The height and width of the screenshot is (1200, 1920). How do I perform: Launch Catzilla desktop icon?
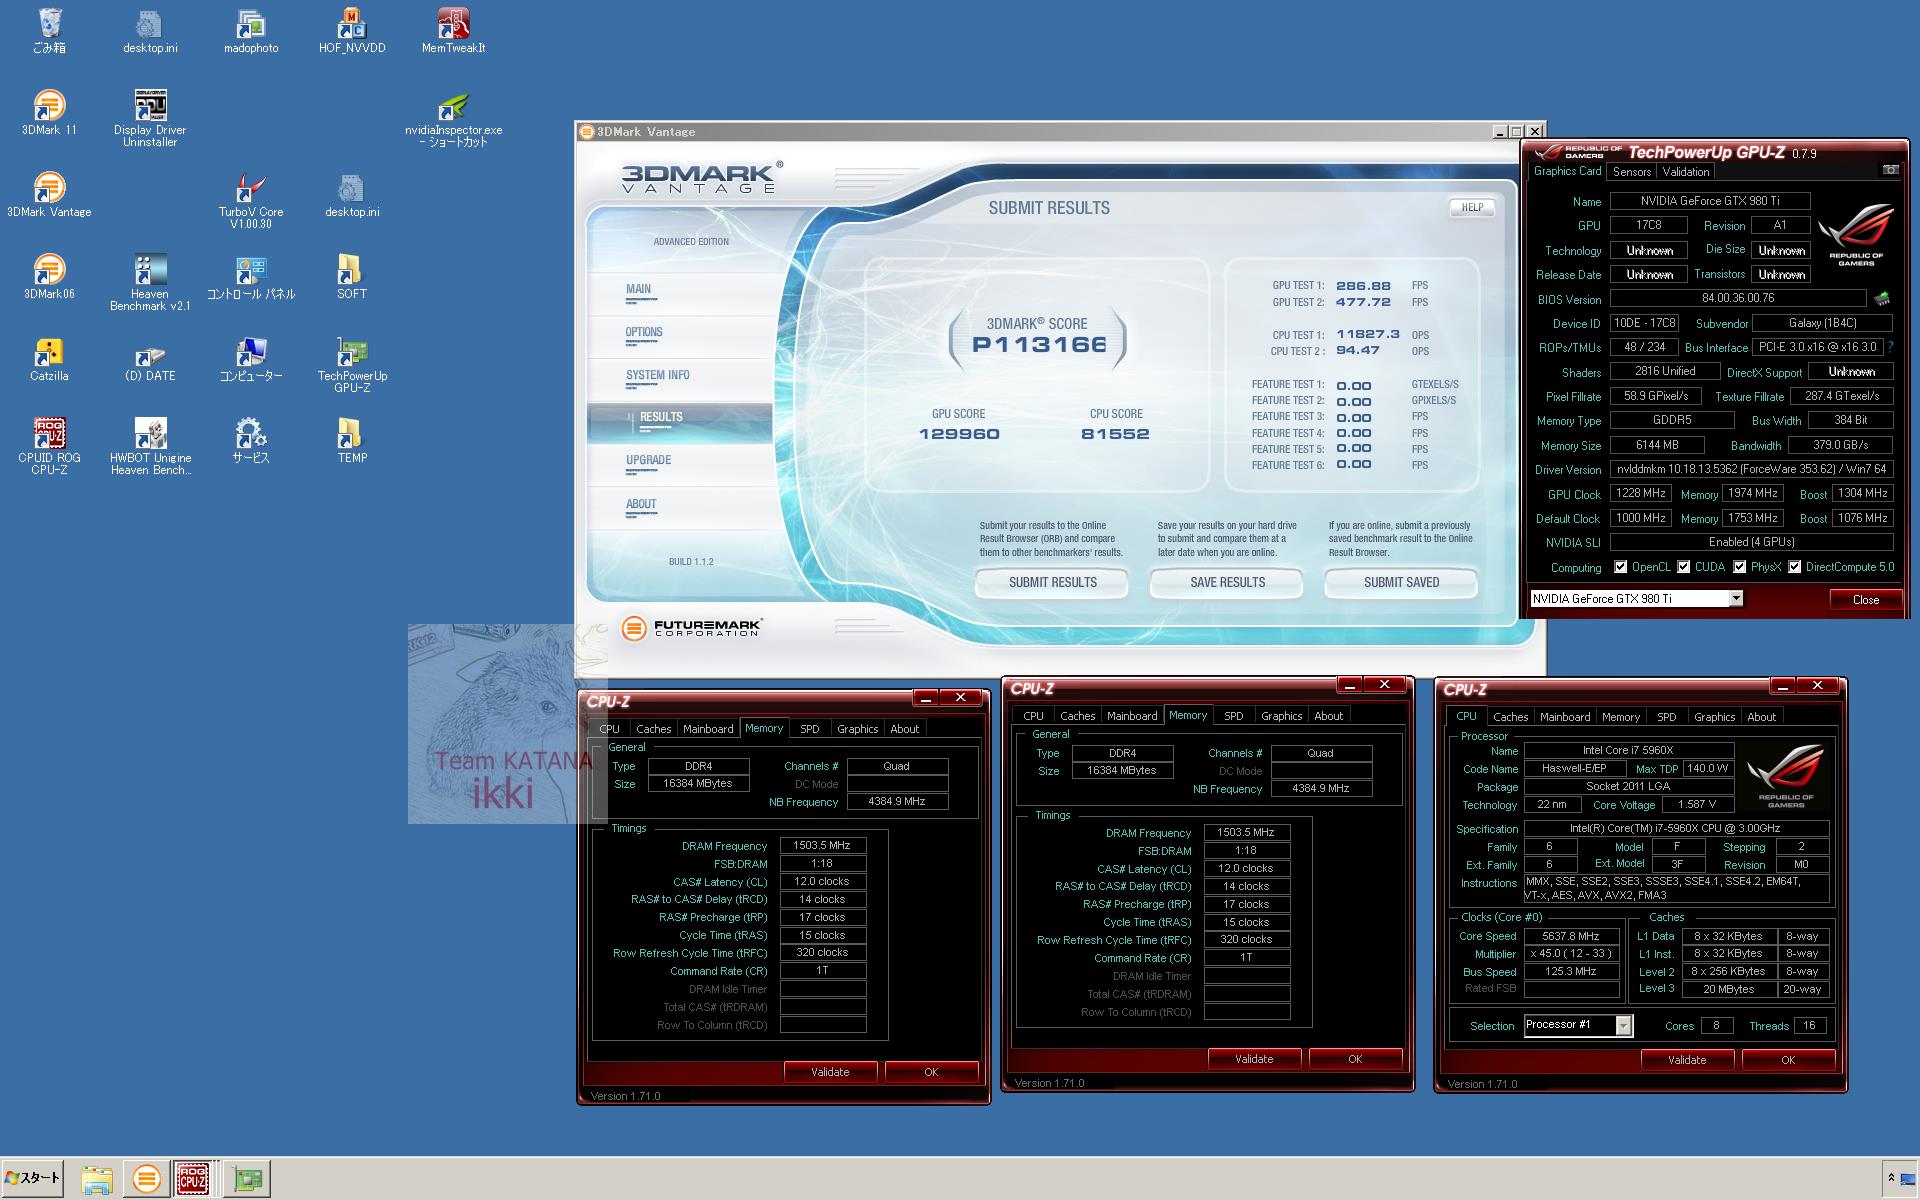[49, 358]
